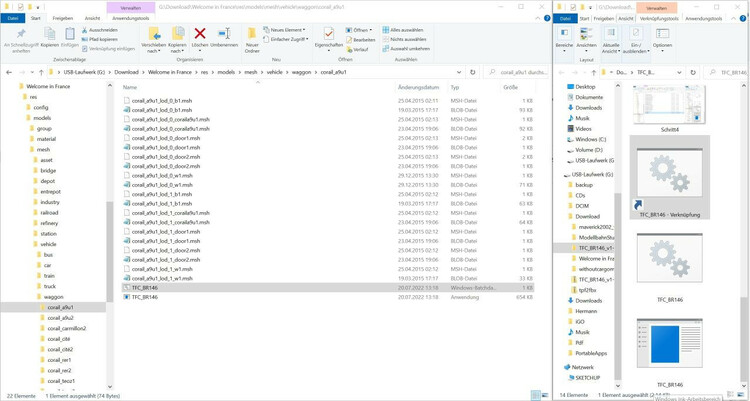Open help in the left Explorer window

tap(547, 18)
